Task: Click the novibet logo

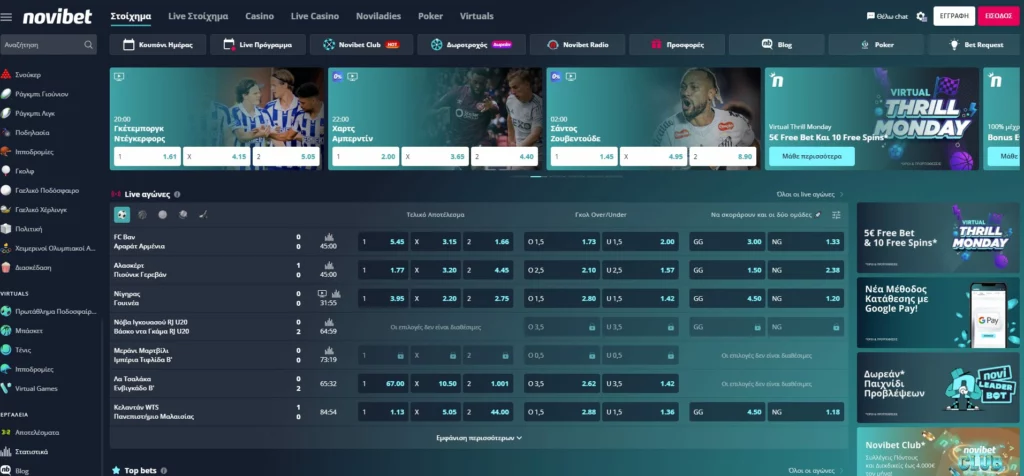Action: [x=57, y=16]
